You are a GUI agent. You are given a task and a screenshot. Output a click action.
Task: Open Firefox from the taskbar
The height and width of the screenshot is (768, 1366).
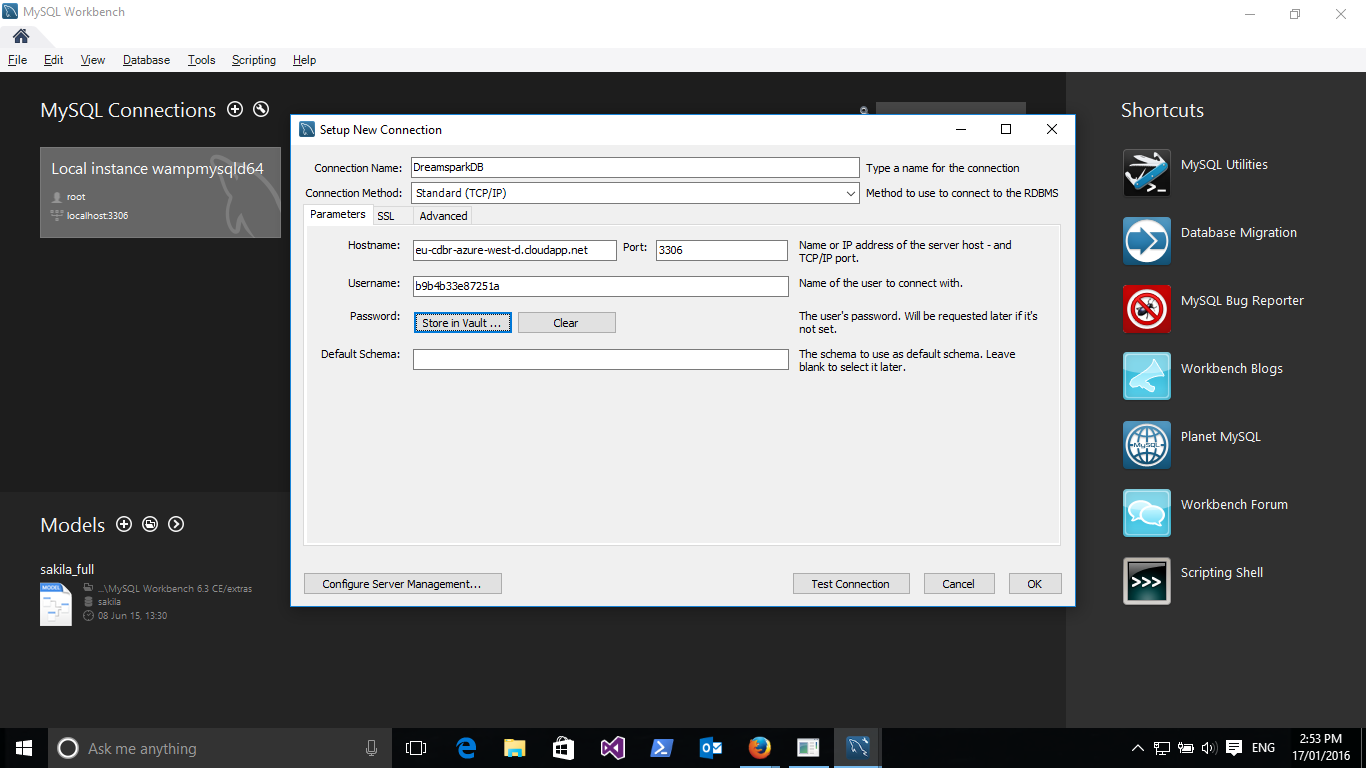click(760, 748)
